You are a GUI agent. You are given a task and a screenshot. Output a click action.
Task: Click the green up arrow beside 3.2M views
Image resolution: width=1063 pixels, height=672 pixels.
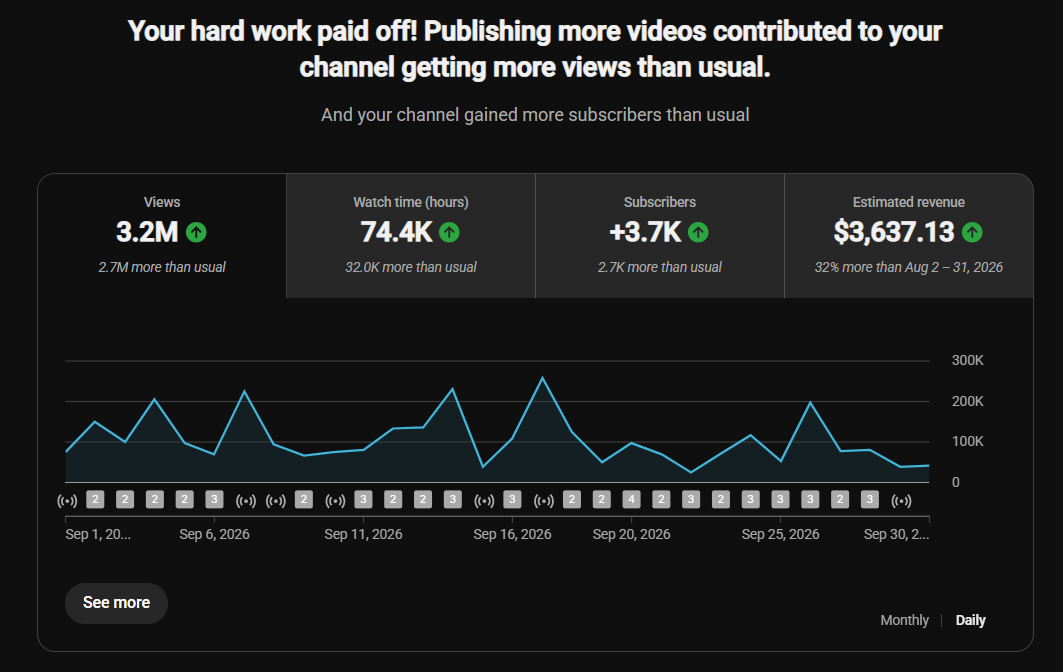click(196, 233)
